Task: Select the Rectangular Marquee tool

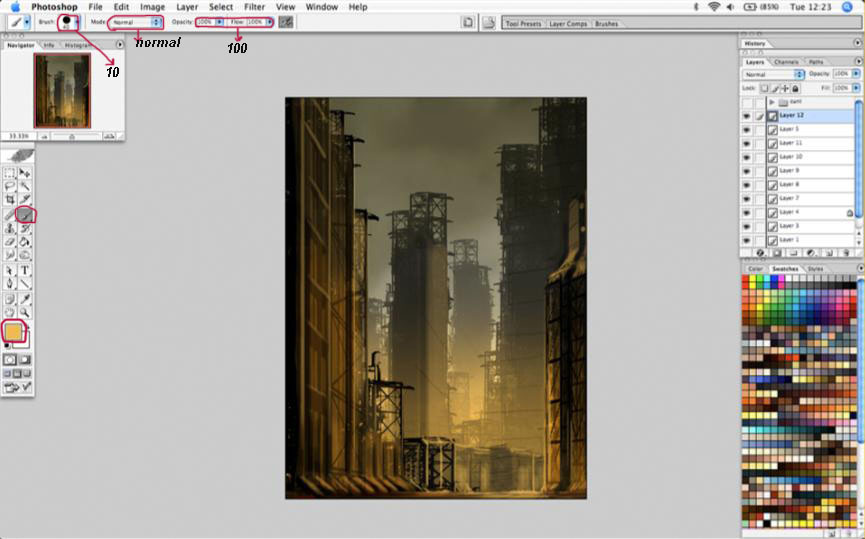Action: (x=10, y=173)
